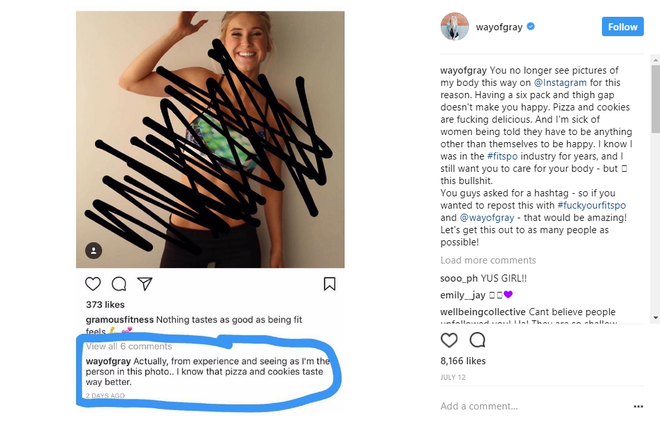
Task: Expand View all 6 comments
Action: pyautogui.click(x=129, y=346)
